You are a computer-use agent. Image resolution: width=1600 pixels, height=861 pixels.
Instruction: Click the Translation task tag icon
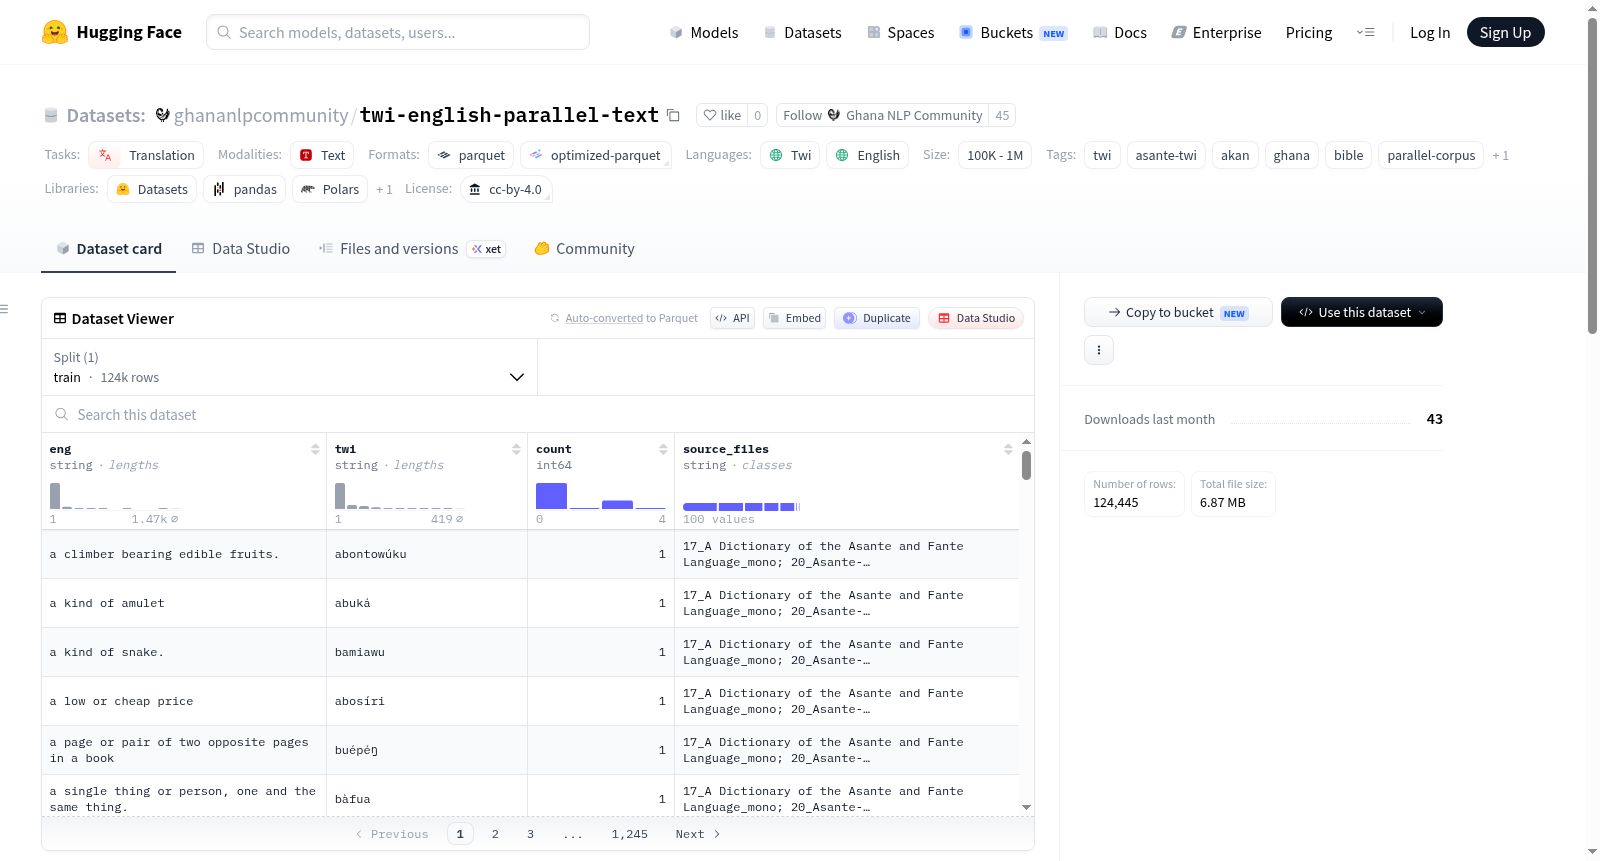106,155
